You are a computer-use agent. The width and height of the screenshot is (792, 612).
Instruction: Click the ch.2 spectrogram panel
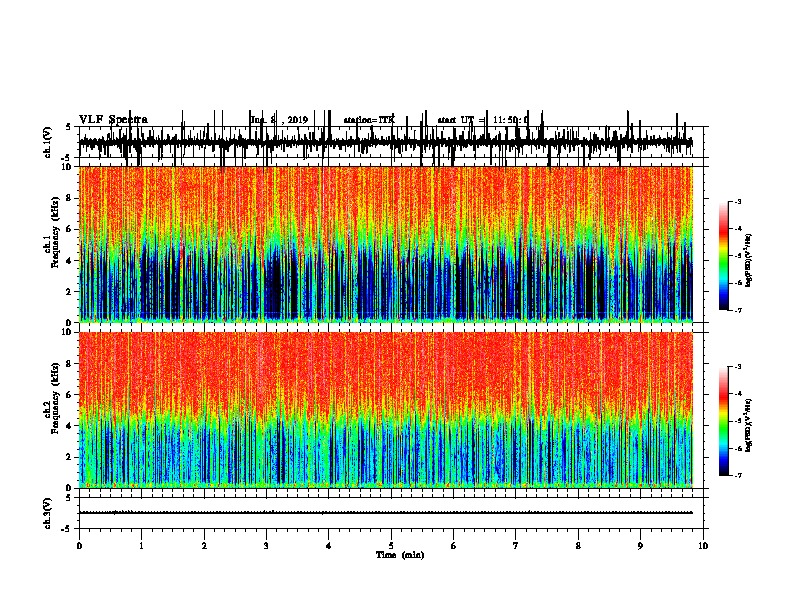pos(386,410)
